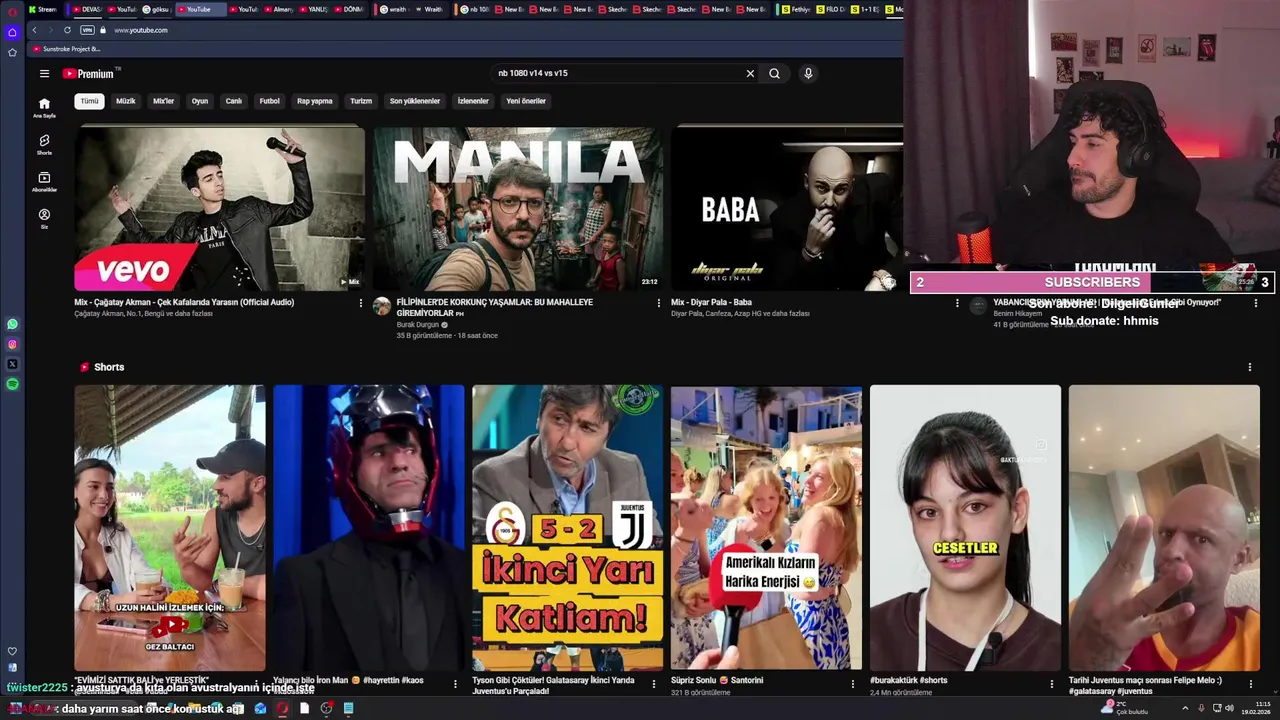Viewport: 1280px width, 720px height.
Task: Open Instagram in Opera sidebar
Action: [12, 344]
